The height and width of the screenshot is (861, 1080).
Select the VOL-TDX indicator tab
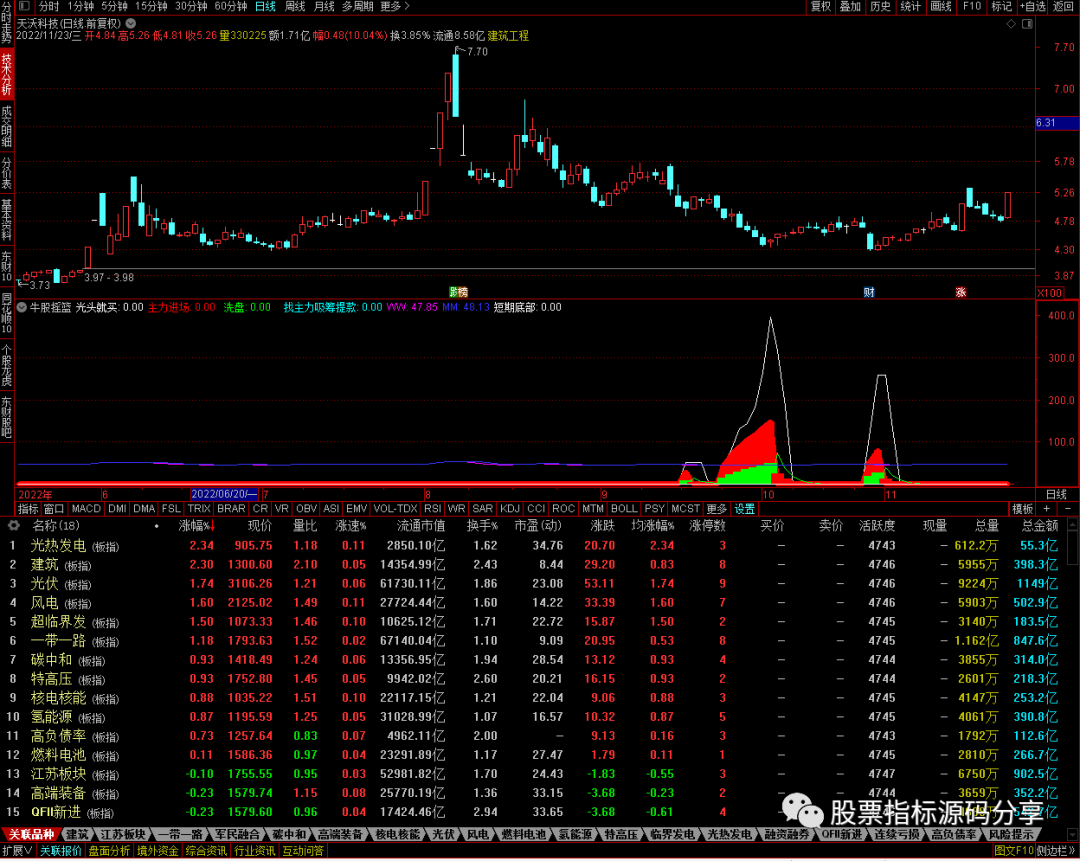click(395, 508)
